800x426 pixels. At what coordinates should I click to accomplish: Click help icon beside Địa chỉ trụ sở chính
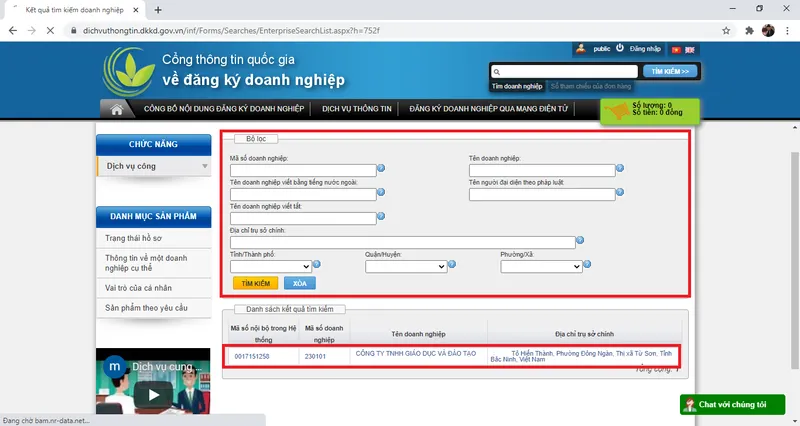click(x=580, y=241)
